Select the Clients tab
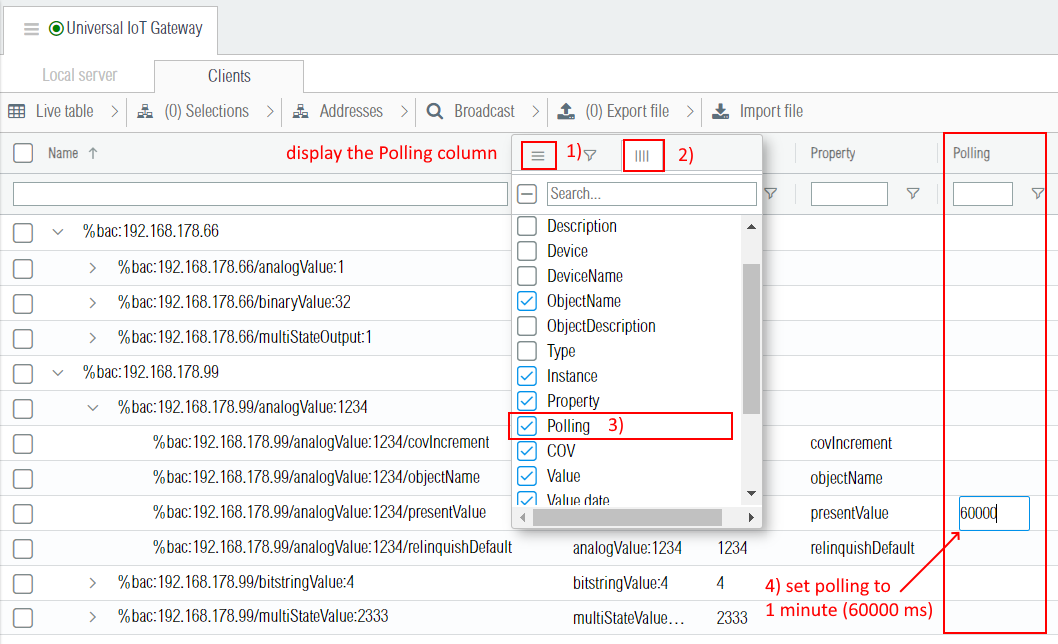The width and height of the screenshot is (1058, 644). (229, 76)
